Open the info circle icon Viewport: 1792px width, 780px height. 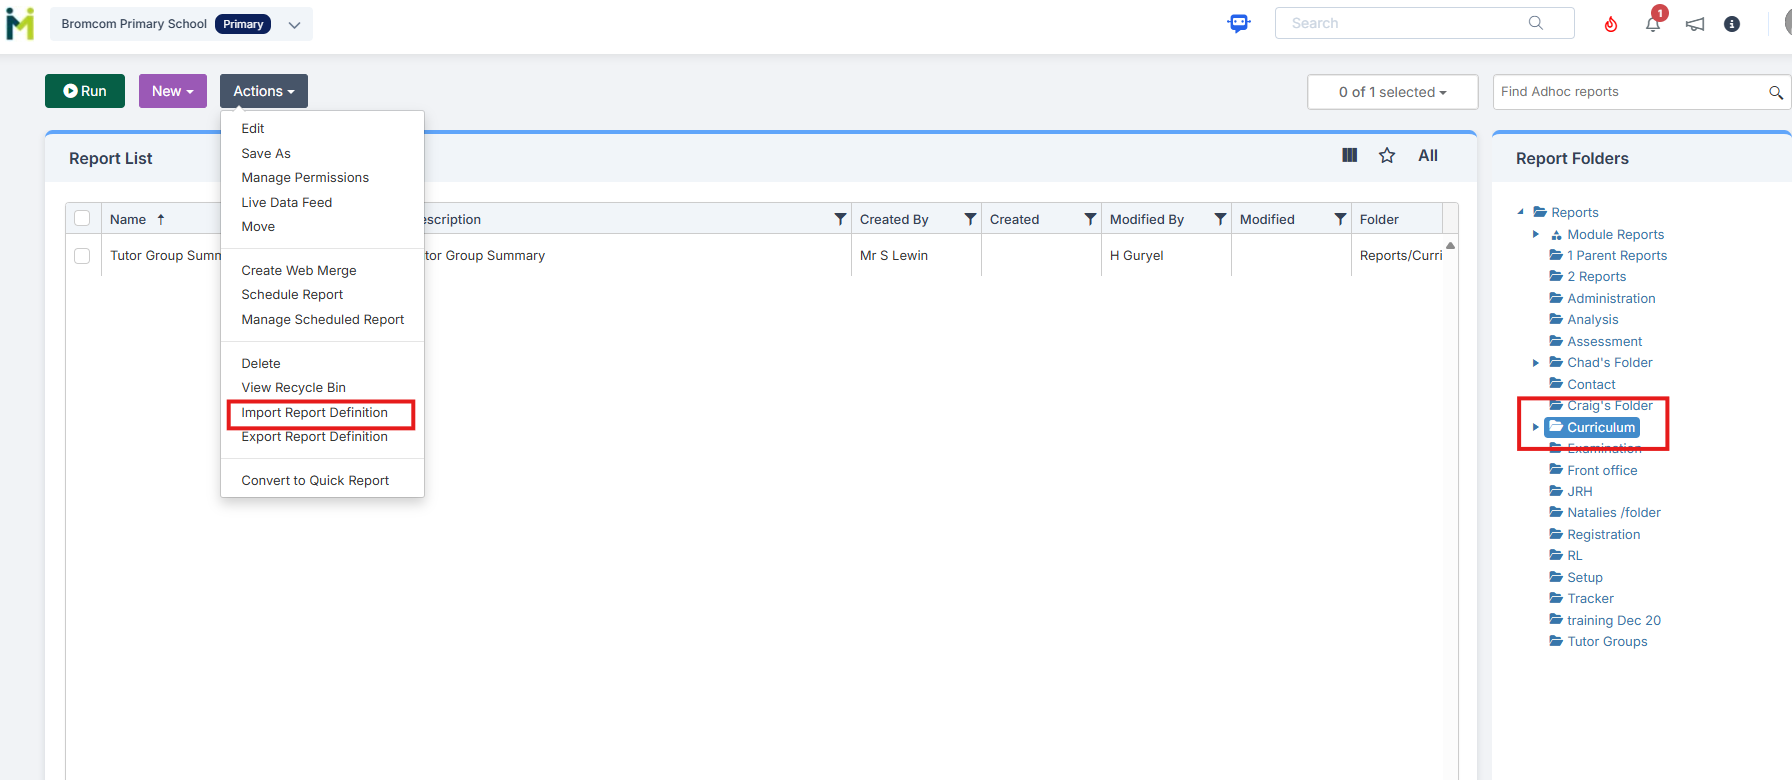tap(1732, 24)
